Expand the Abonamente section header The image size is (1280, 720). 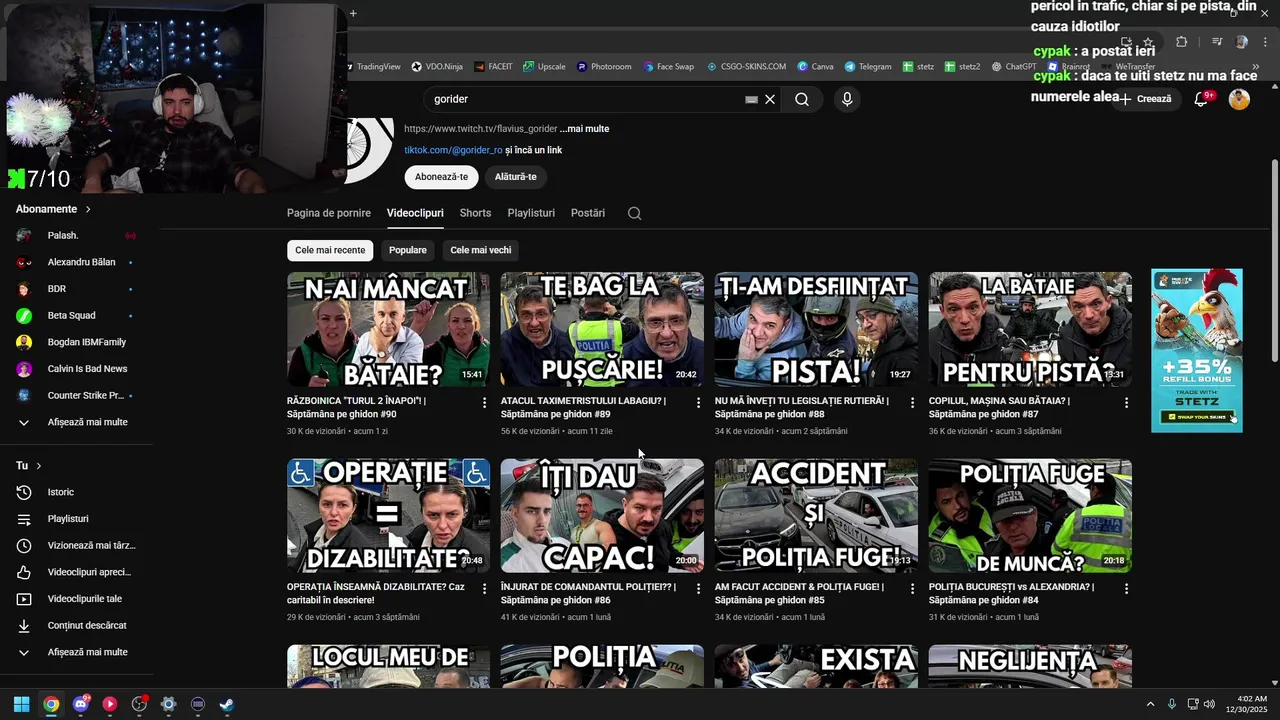53,209
